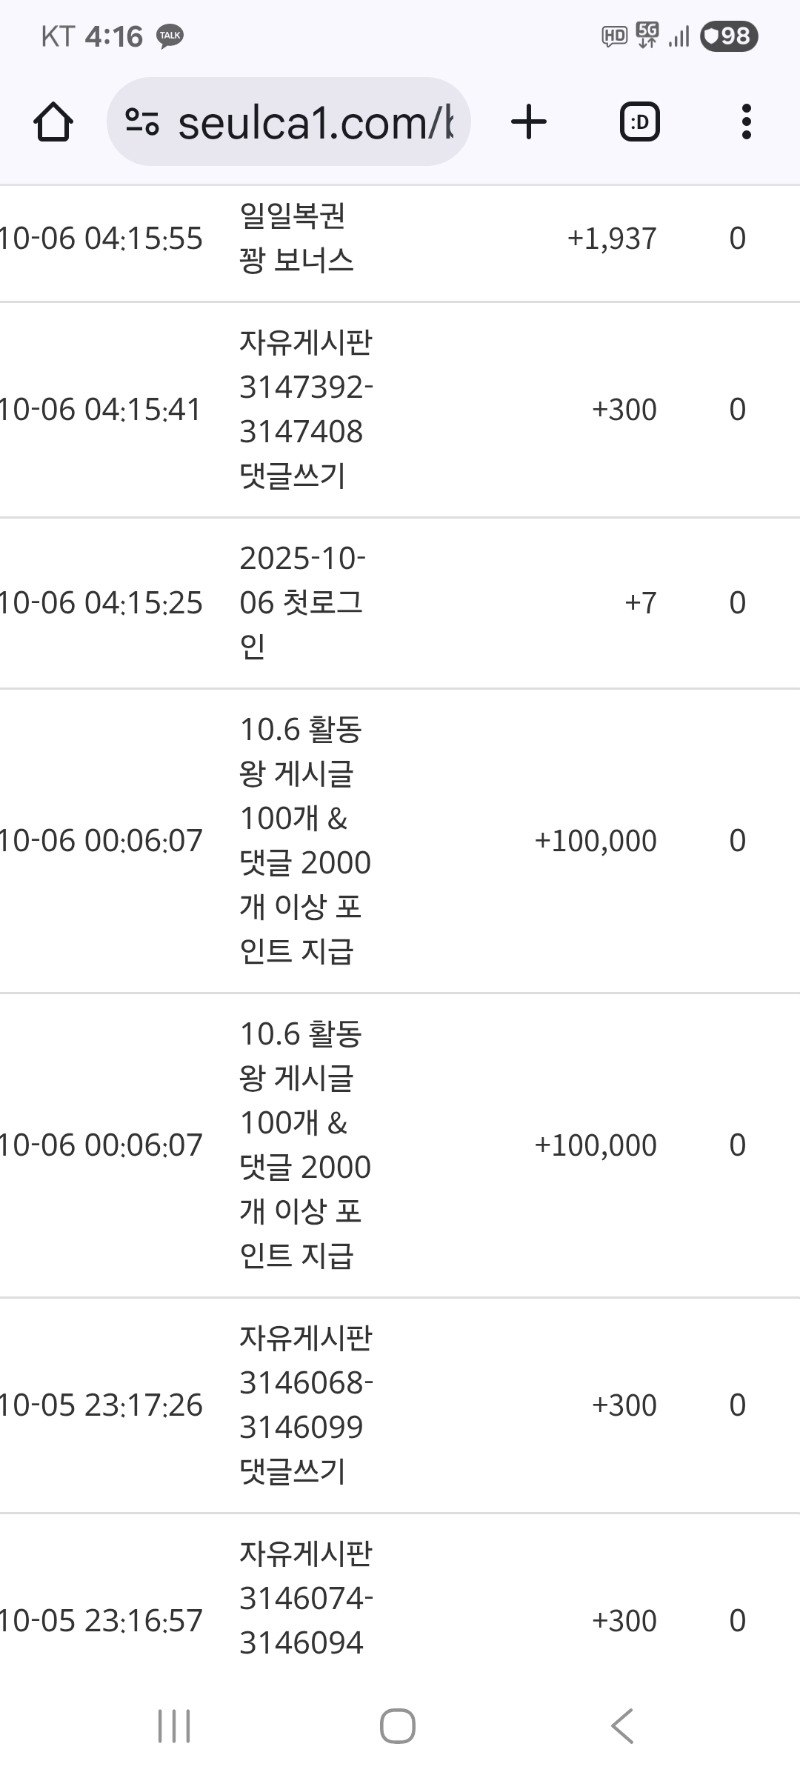Image resolution: width=800 pixels, height=1778 pixels.
Task: Tap the +7 points value
Action: [x=640, y=602]
